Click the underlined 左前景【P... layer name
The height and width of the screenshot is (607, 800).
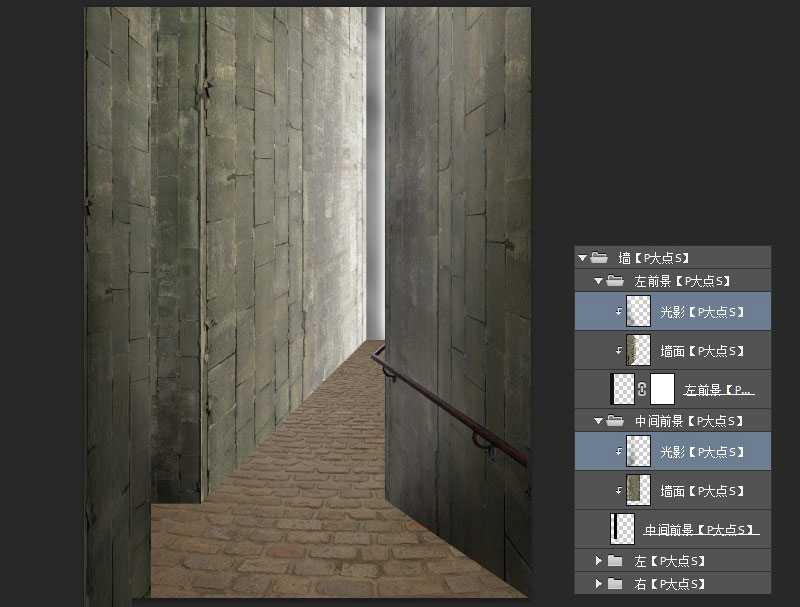pos(718,390)
